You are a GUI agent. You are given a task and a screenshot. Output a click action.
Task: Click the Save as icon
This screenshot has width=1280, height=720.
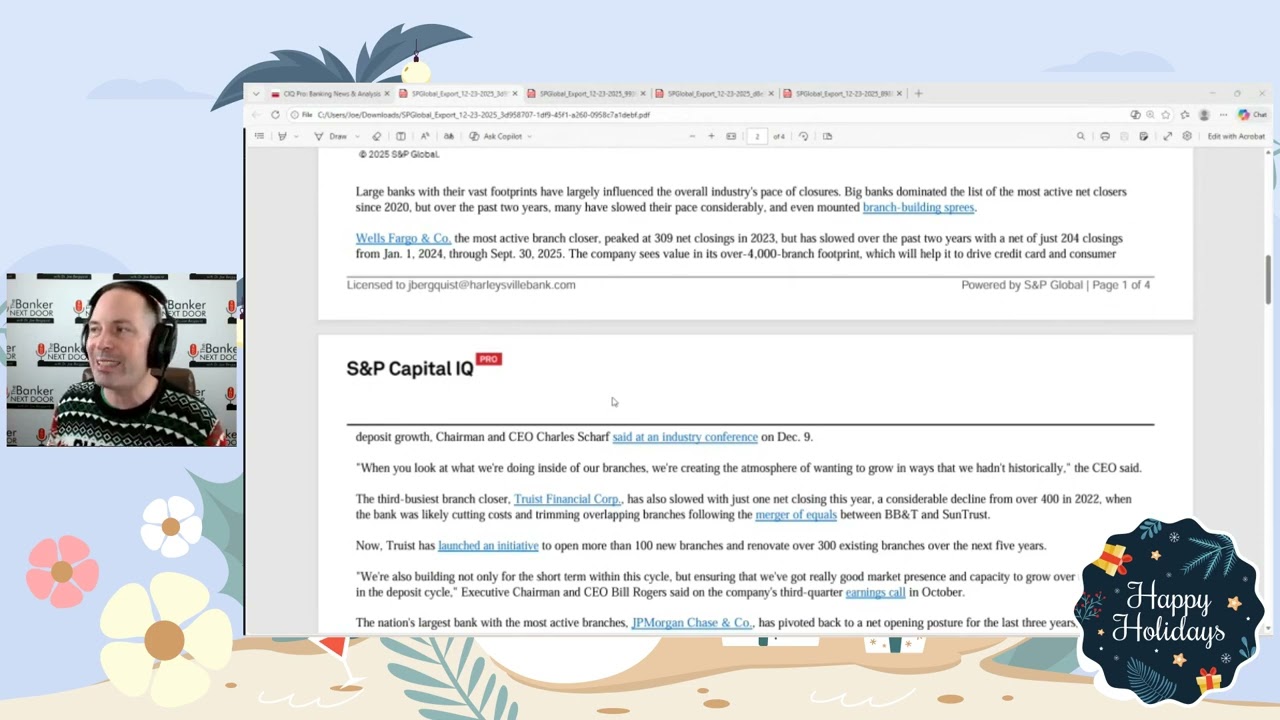point(1144,136)
